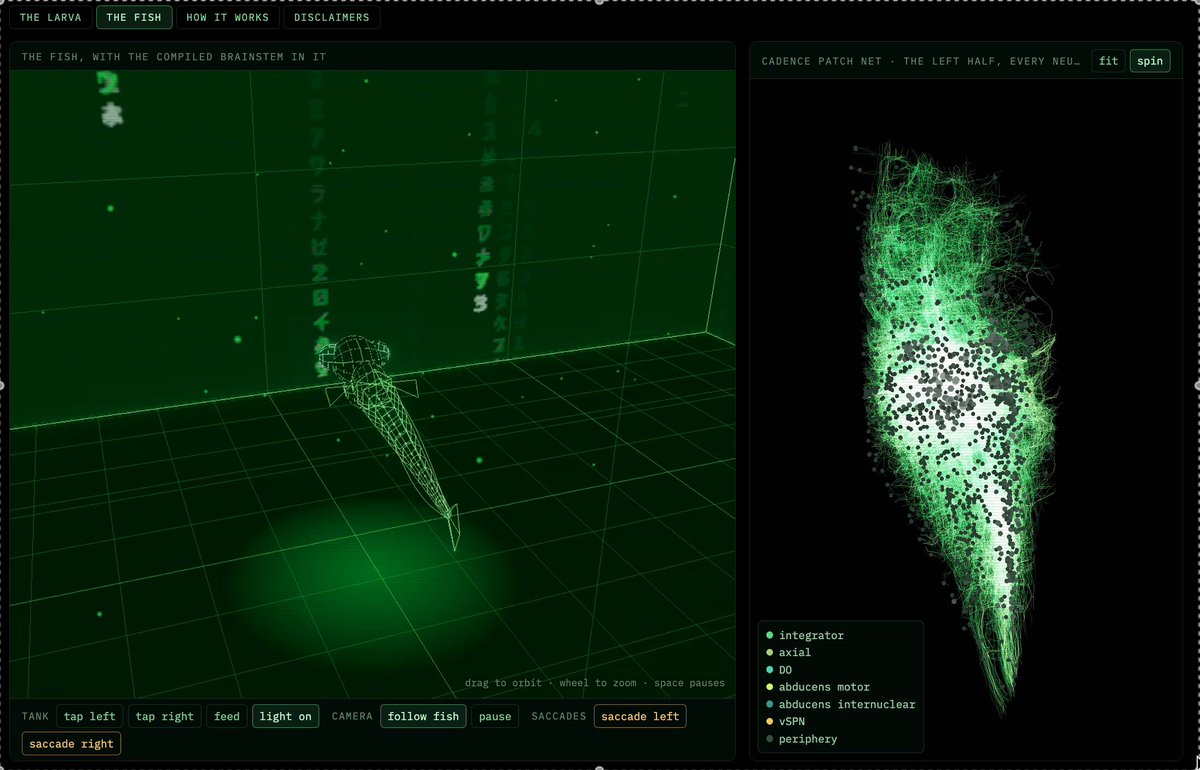Toggle follow fish camera mode
The width and height of the screenshot is (1200, 770).
coord(423,716)
